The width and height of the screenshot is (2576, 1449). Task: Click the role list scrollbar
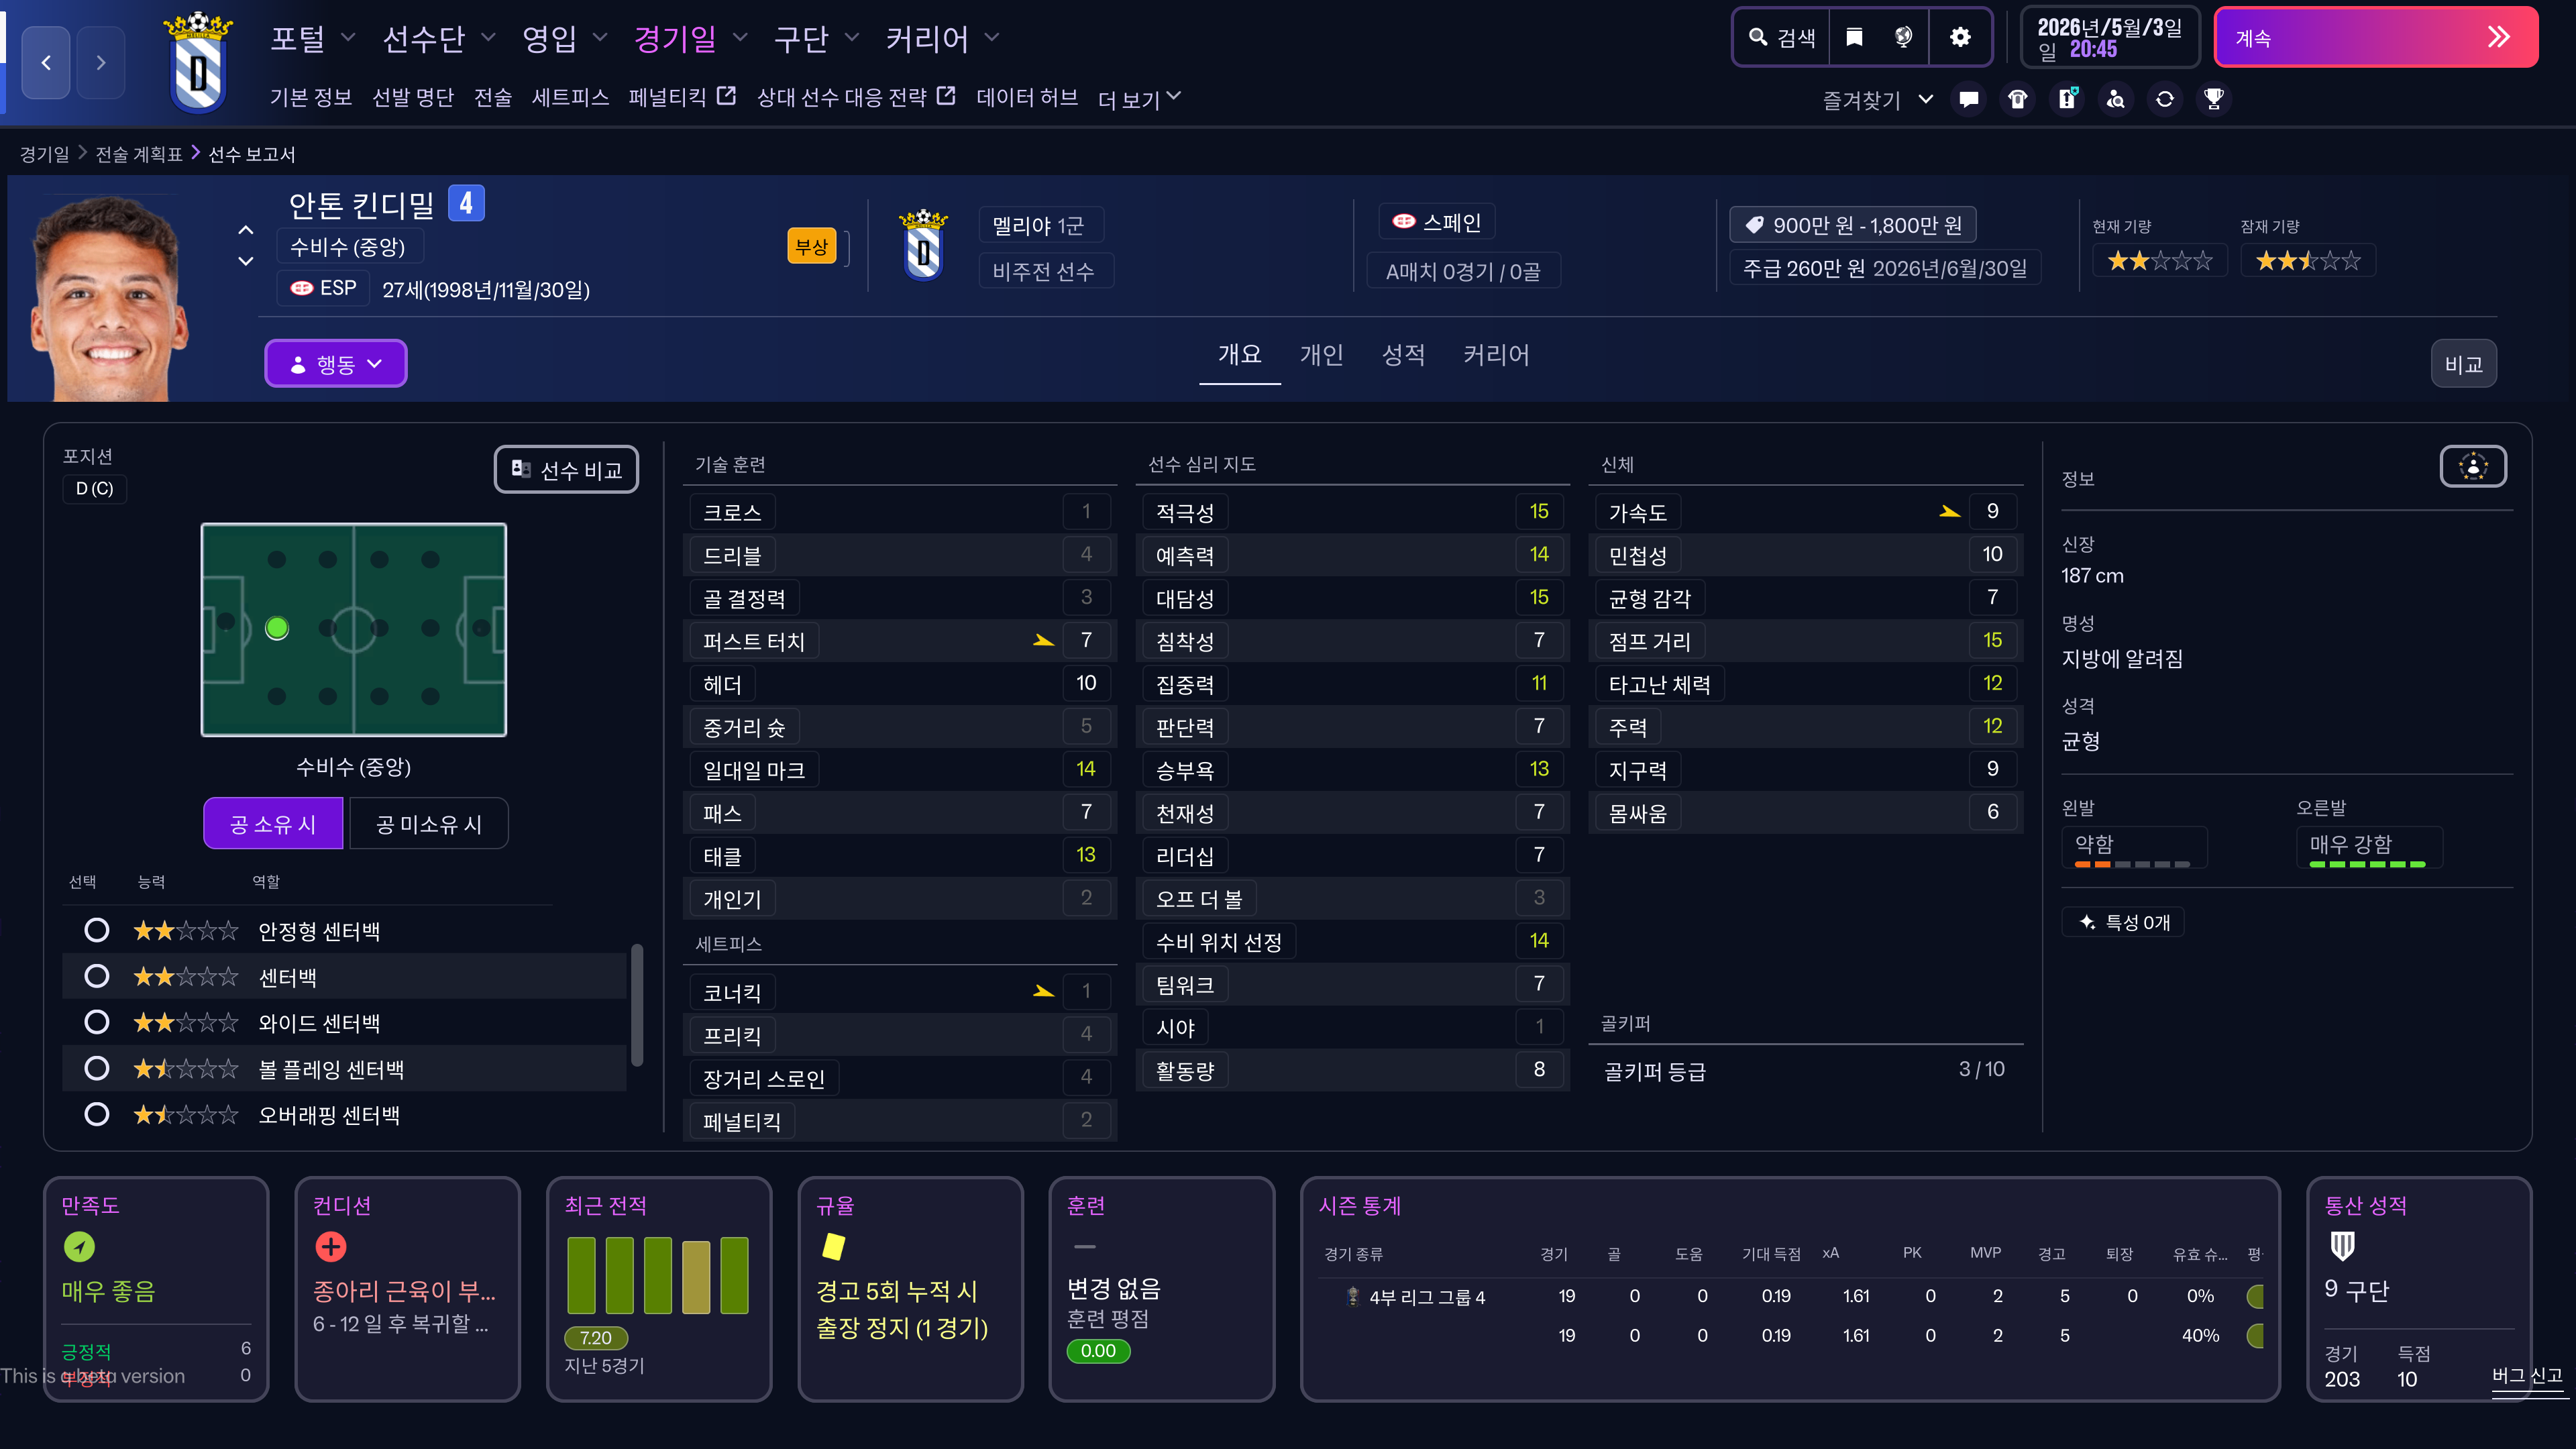click(x=637, y=1005)
